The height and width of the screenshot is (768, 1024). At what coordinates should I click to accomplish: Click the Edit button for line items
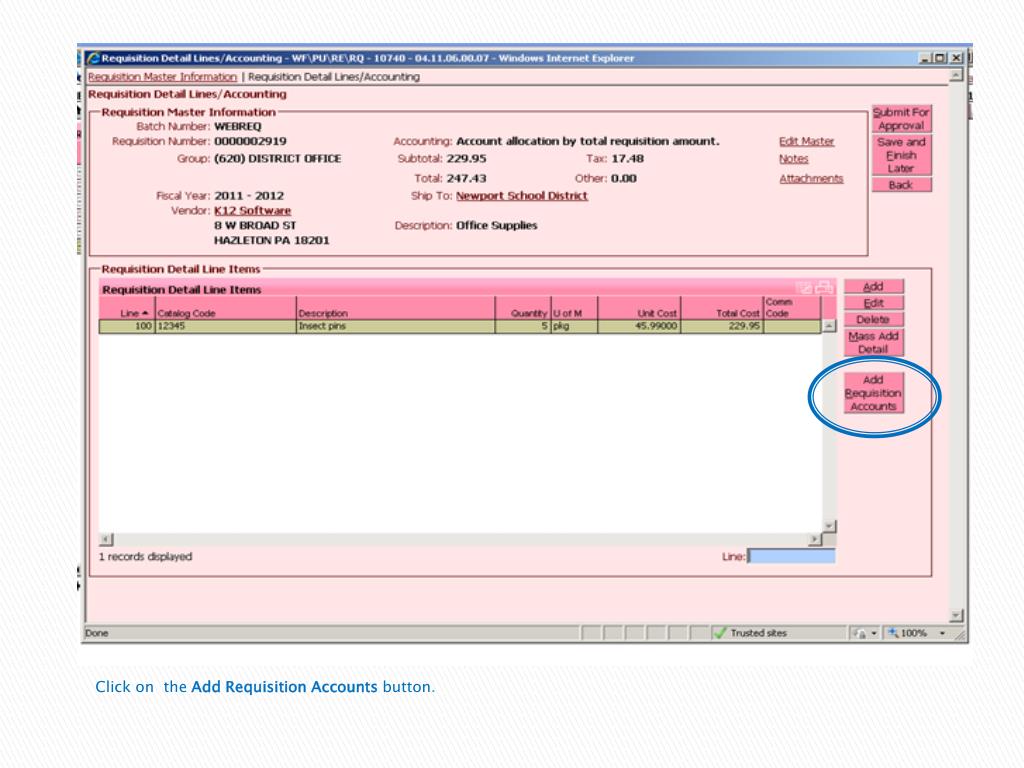(x=873, y=303)
